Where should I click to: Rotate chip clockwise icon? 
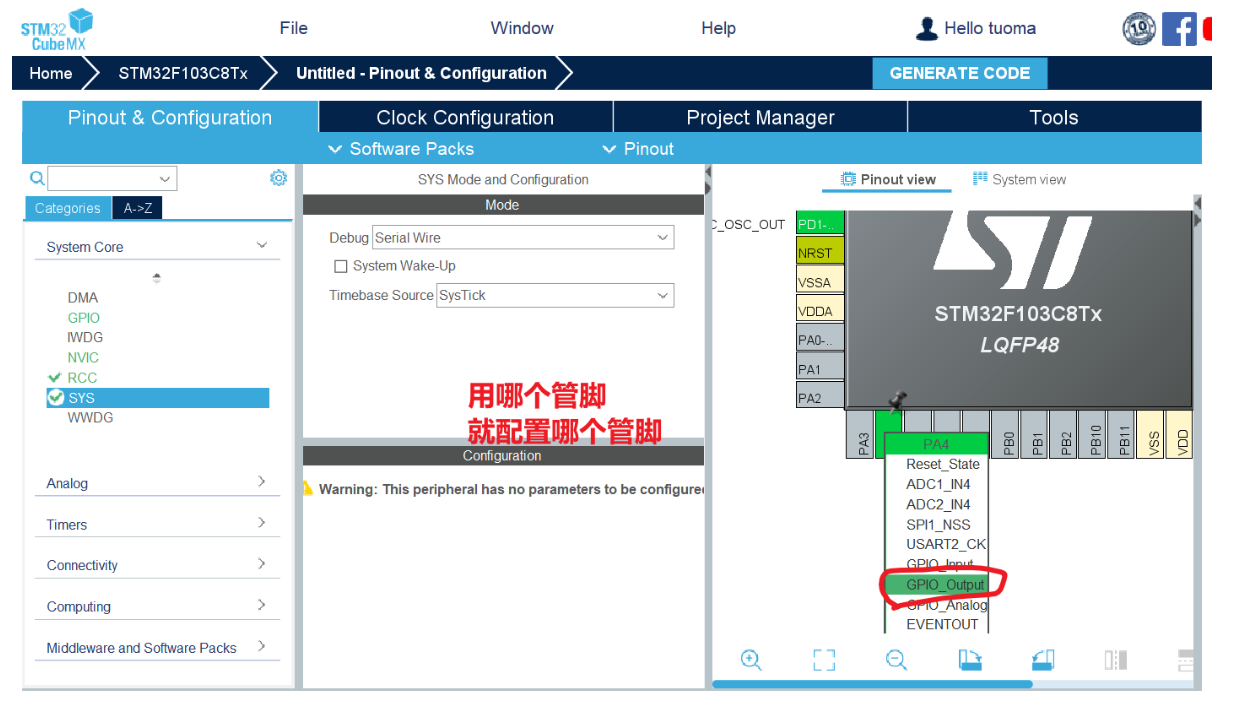(x=970, y=660)
